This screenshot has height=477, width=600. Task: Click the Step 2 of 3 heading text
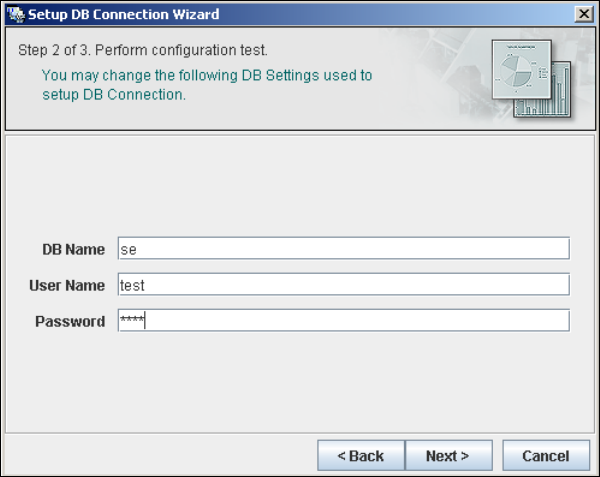tap(143, 50)
